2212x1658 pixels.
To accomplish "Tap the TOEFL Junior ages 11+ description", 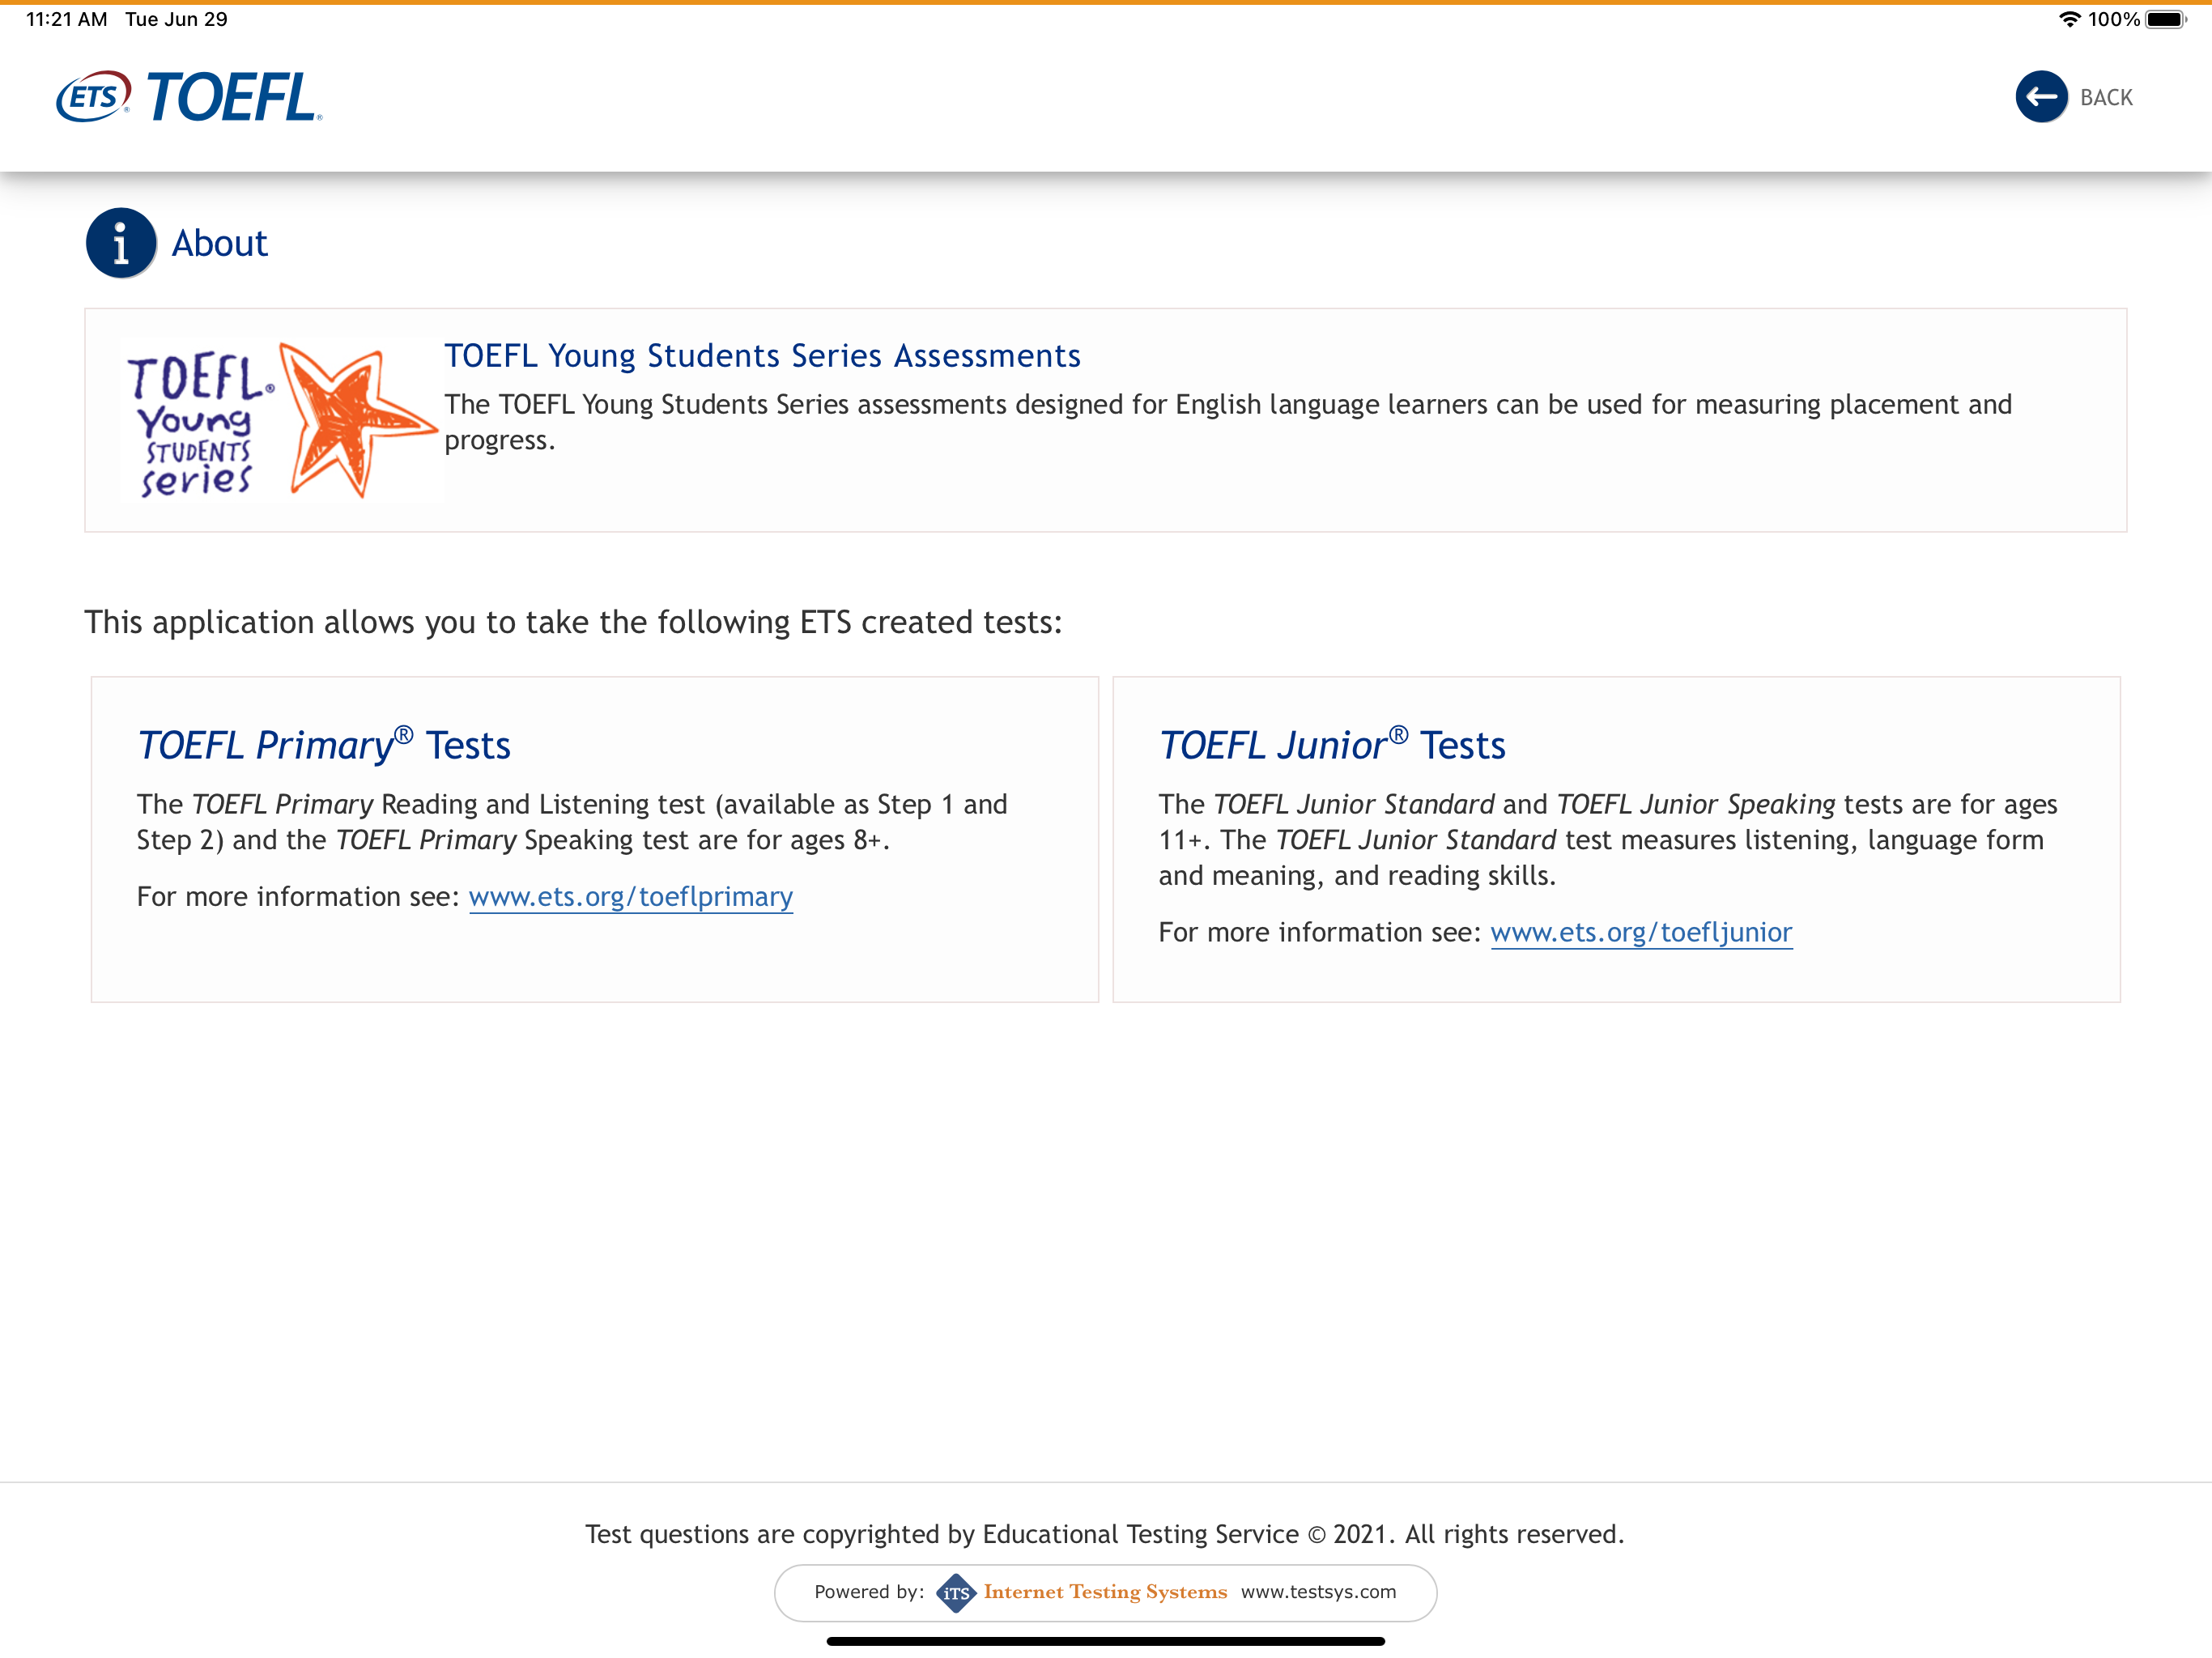I will coord(1608,840).
